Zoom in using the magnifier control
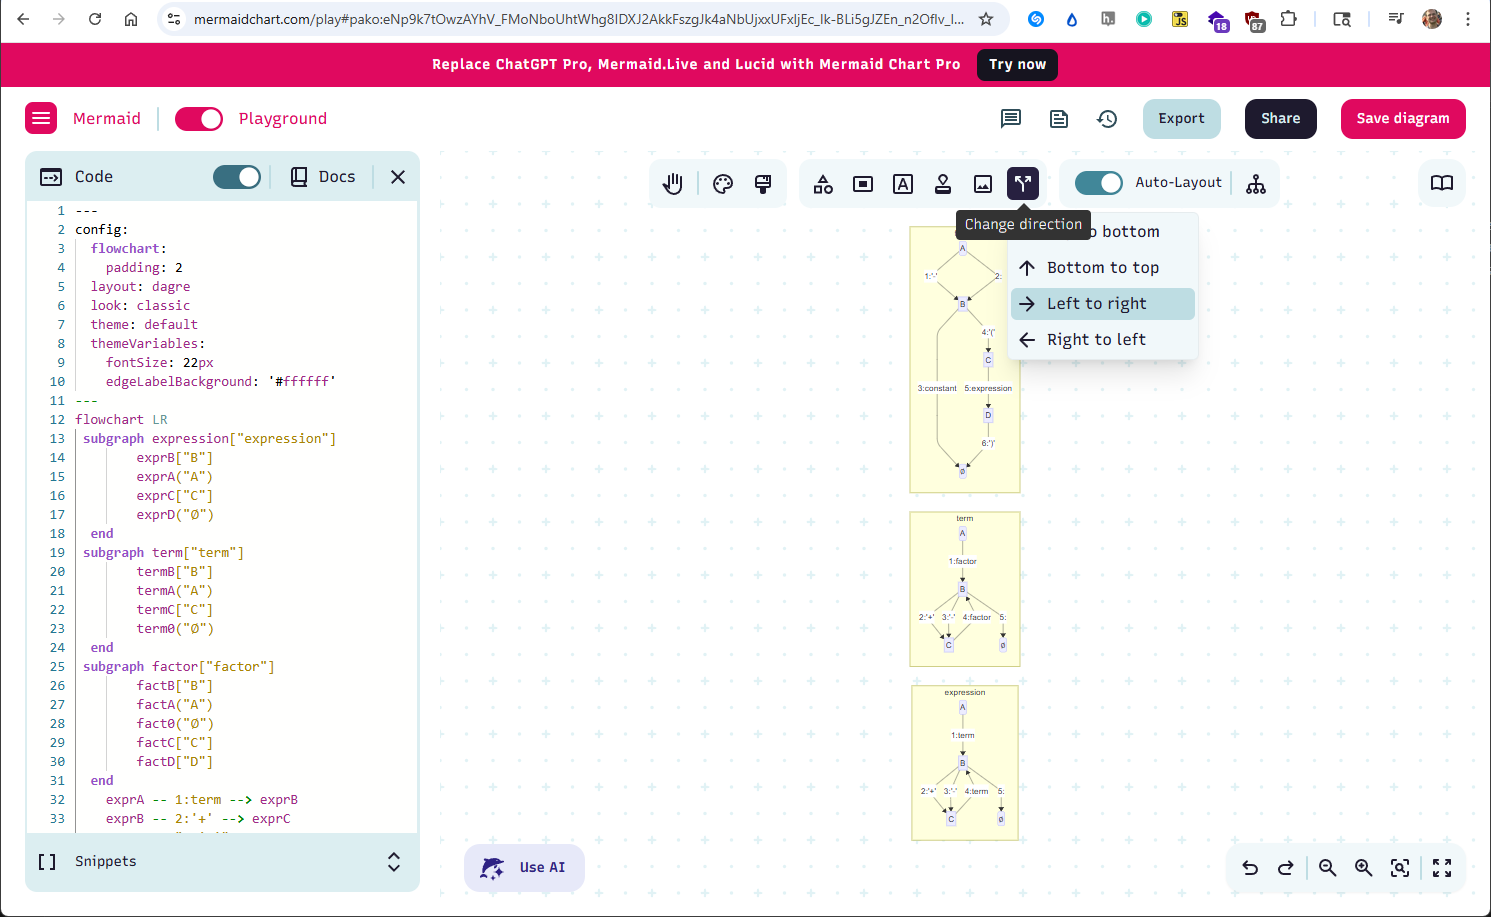 (1364, 868)
